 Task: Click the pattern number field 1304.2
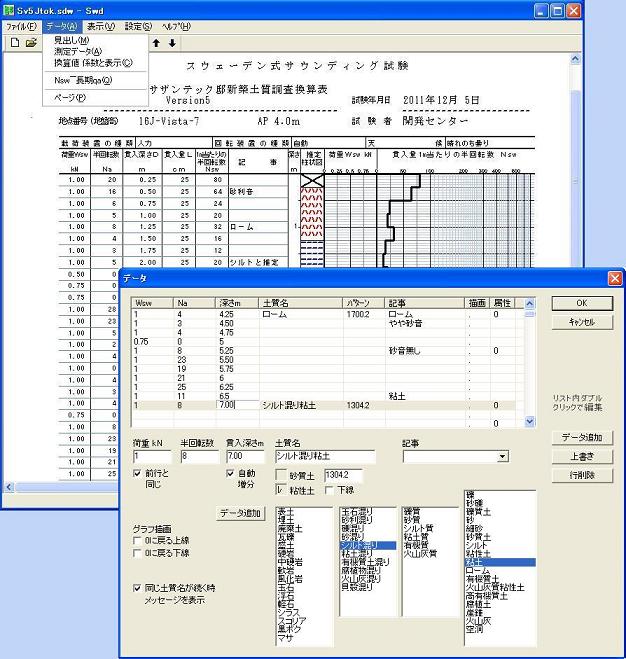pyautogui.click(x=343, y=475)
